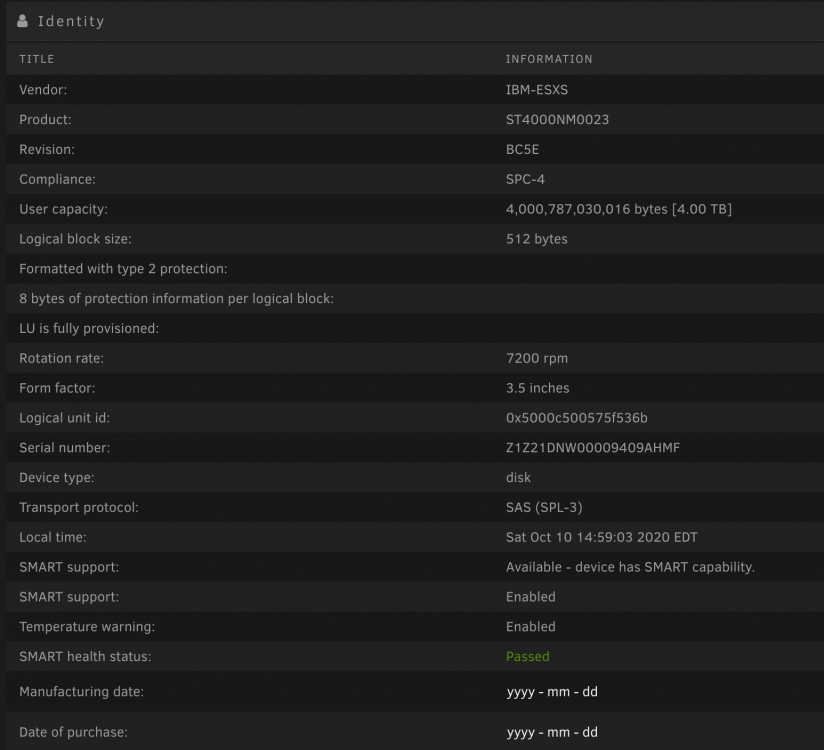Click the 'Revision:' label
This screenshot has width=824, height=750.
pos(47,150)
